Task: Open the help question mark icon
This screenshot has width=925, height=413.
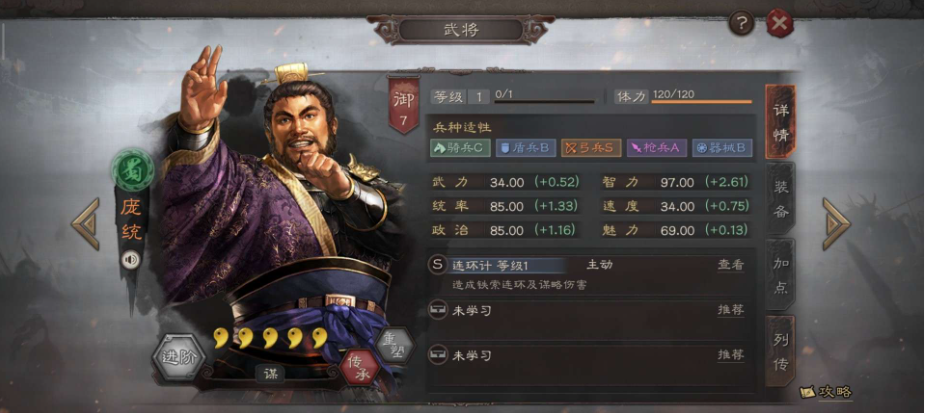Action: point(742,23)
